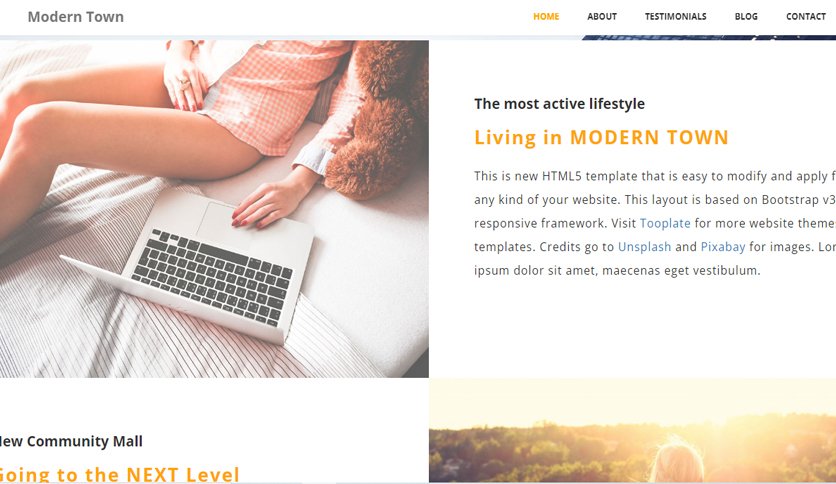
Task: Open the CONTACT navigation link
Action: coord(806,17)
